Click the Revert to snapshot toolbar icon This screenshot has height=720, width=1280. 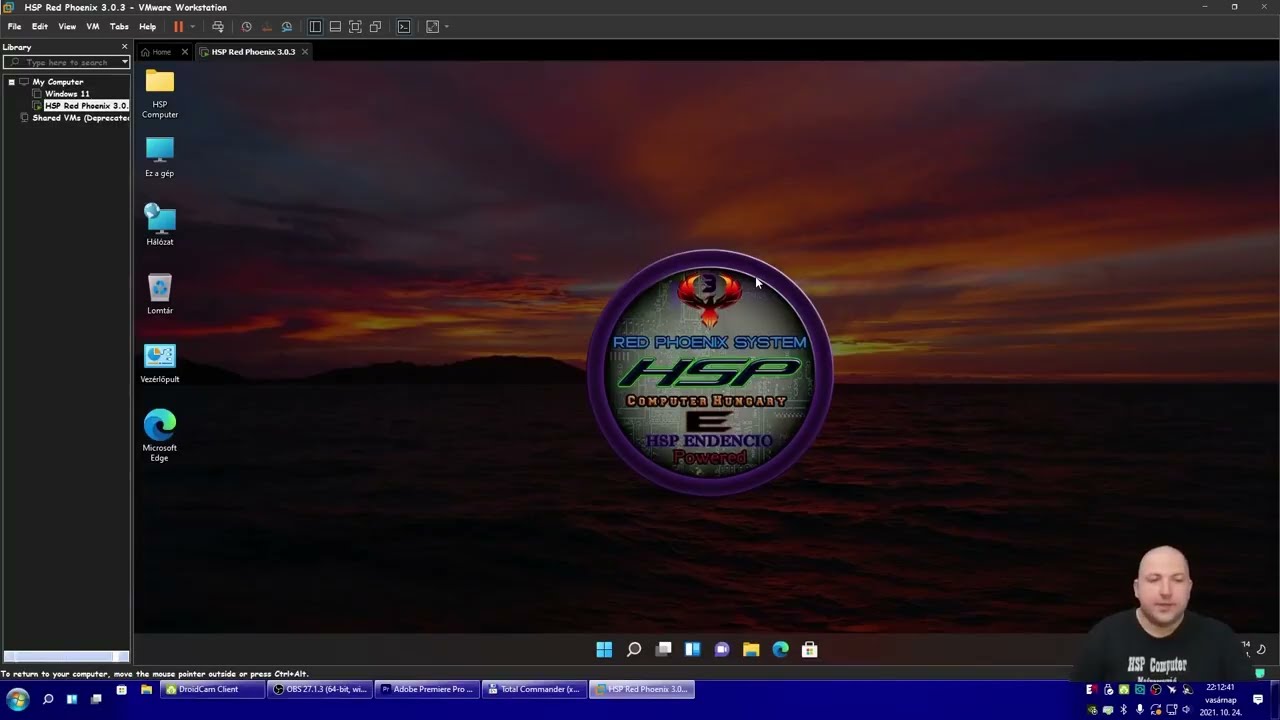click(x=266, y=27)
